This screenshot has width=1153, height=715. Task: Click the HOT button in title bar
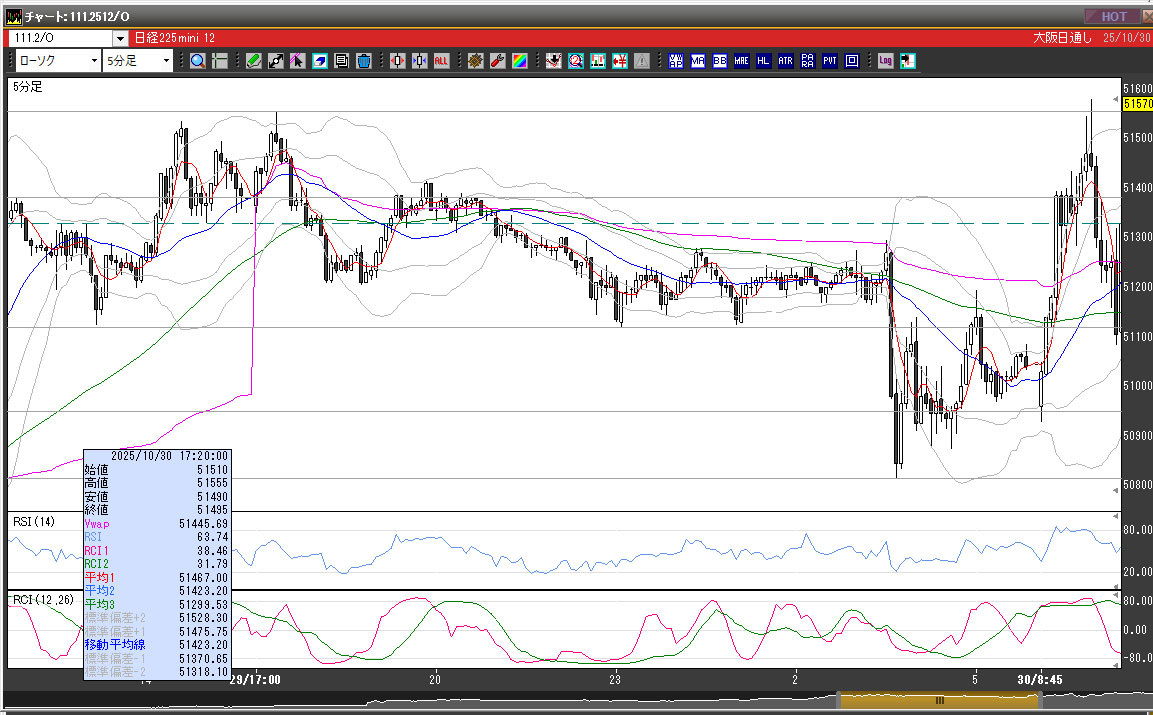pos(1114,16)
